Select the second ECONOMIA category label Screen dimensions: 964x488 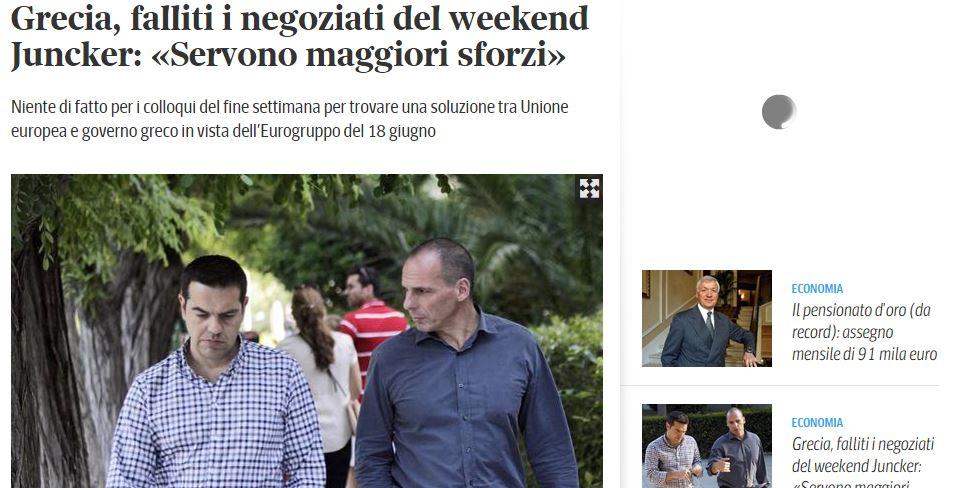[817, 422]
